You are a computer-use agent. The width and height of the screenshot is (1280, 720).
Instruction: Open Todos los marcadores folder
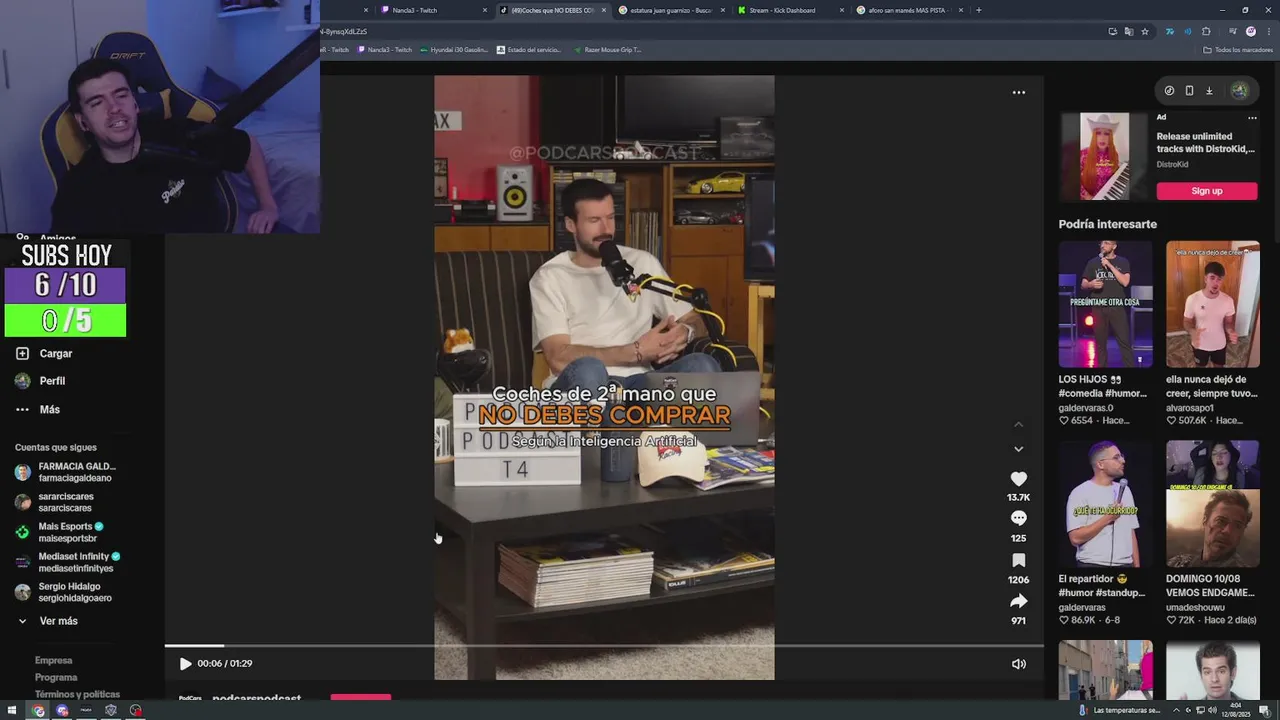[1238, 50]
